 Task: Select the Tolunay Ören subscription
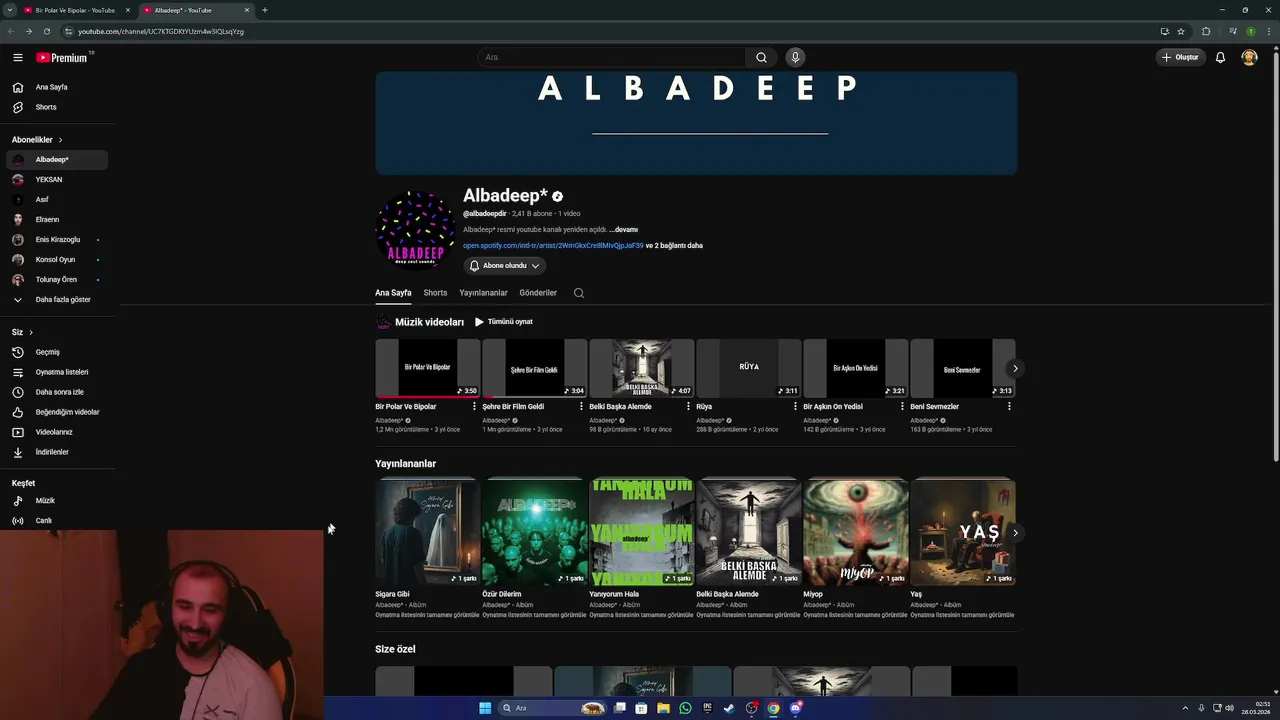coord(57,279)
